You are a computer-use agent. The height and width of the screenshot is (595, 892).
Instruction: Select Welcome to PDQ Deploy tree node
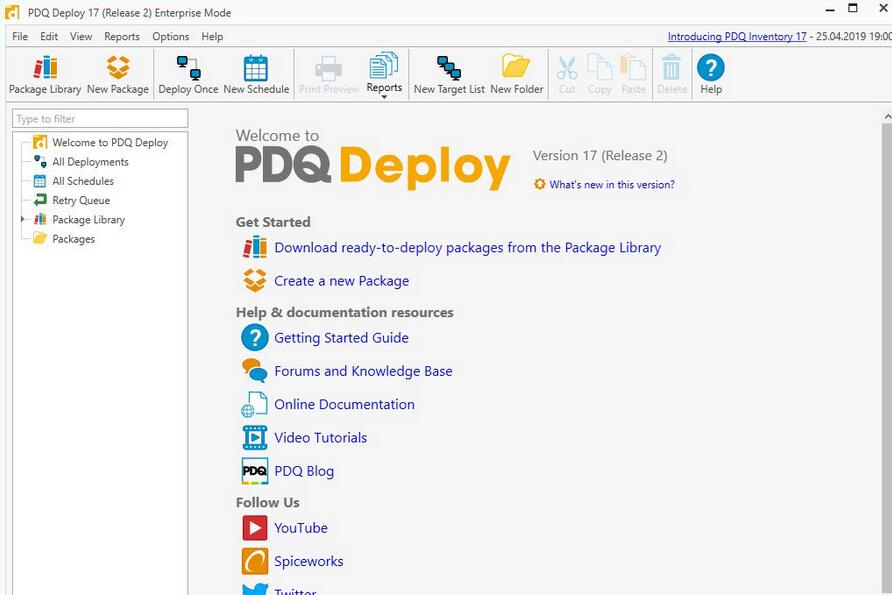coord(110,142)
